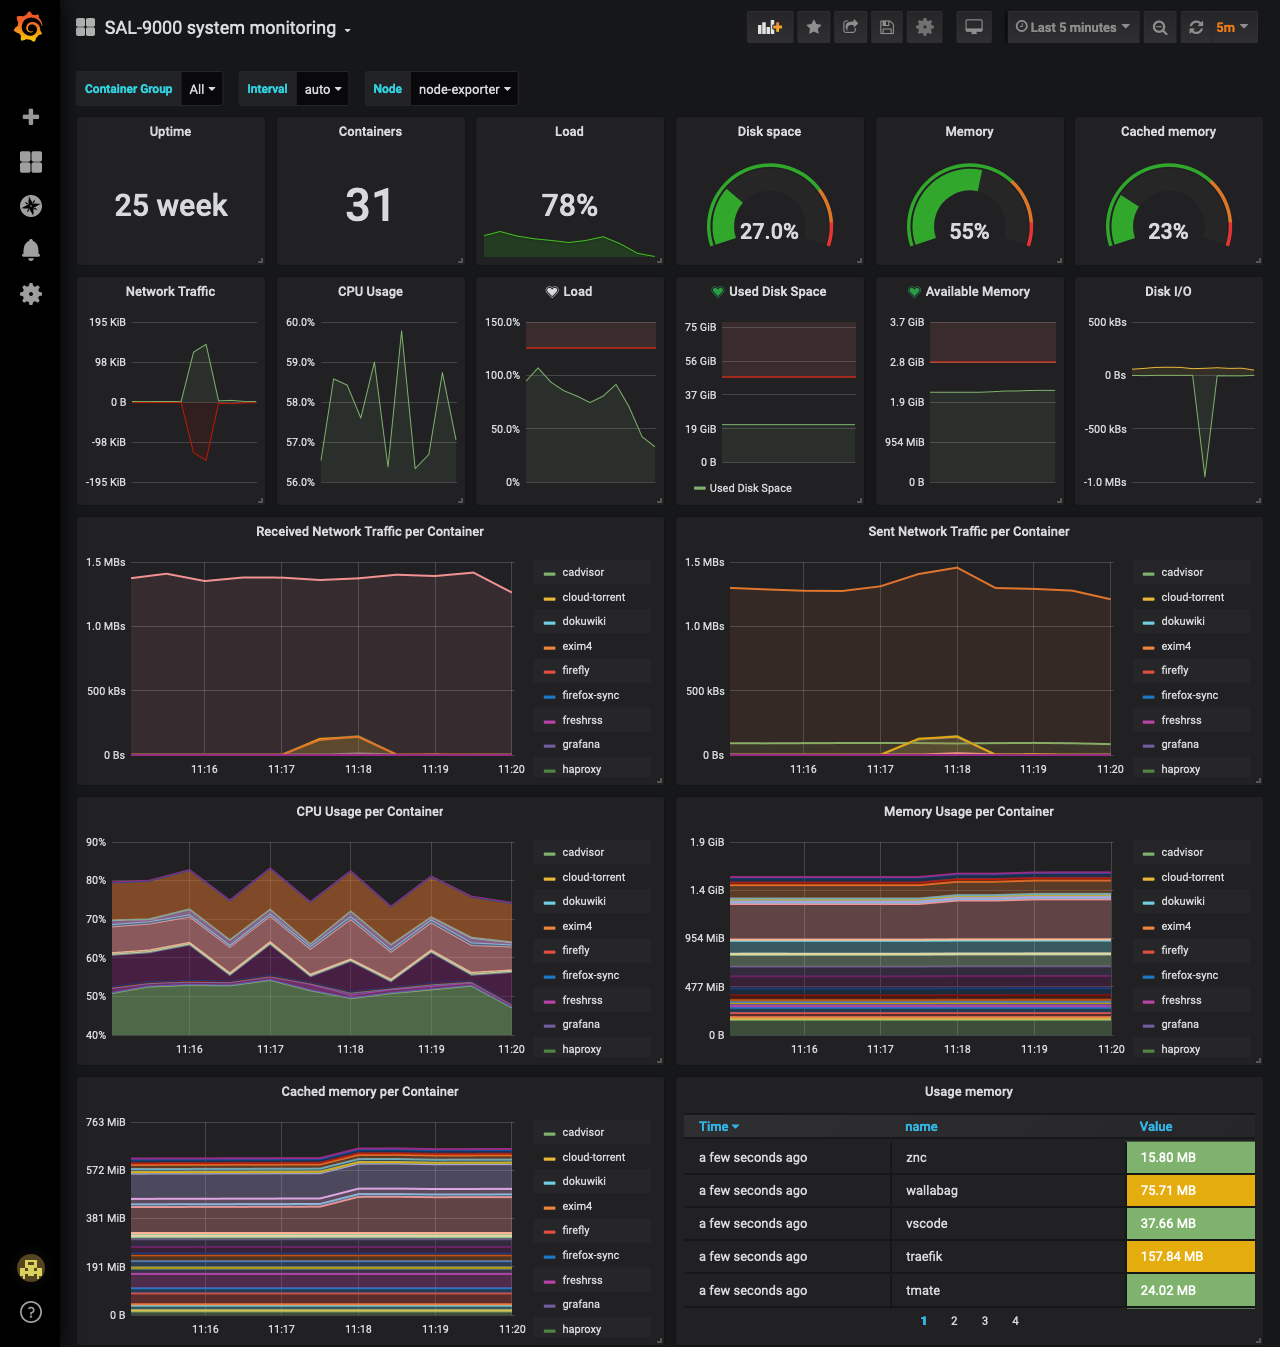Toggle haproxy series in CPU Usage per Container legend

582,1050
